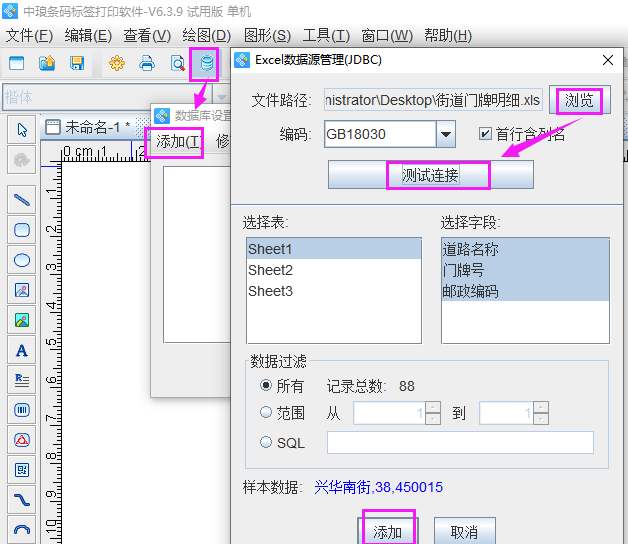Select the green landscape picture tool
Image resolution: width=628 pixels, height=544 pixels.
pos(22,320)
